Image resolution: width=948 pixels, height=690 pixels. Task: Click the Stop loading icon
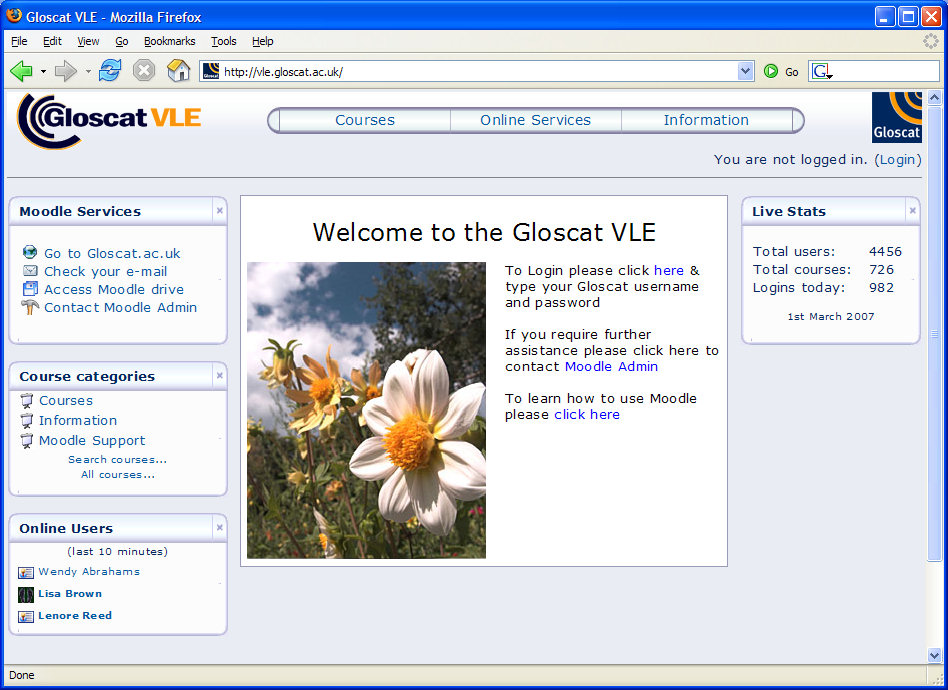click(144, 71)
